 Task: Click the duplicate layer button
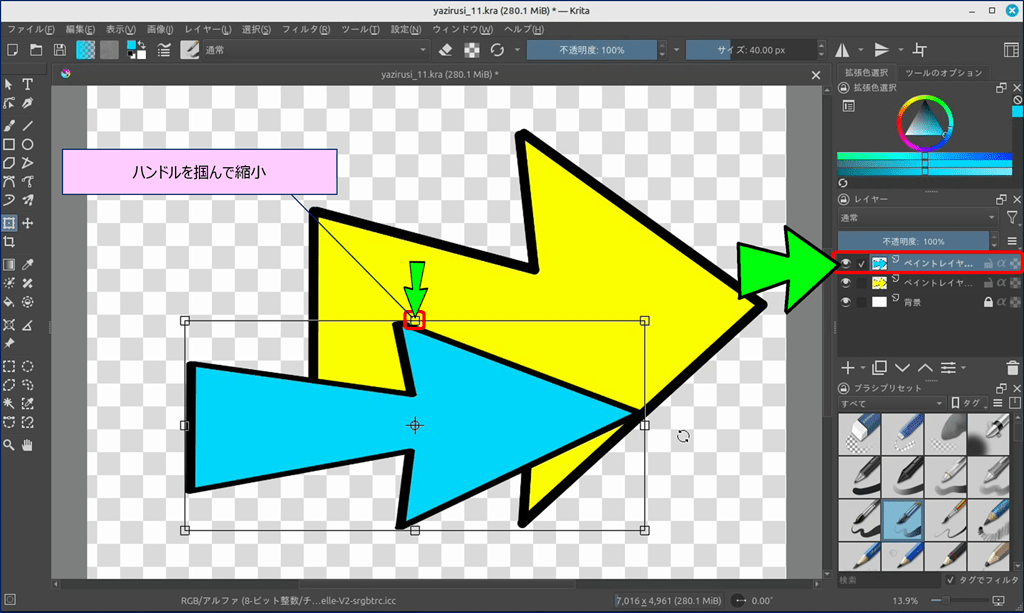[x=880, y=368]
